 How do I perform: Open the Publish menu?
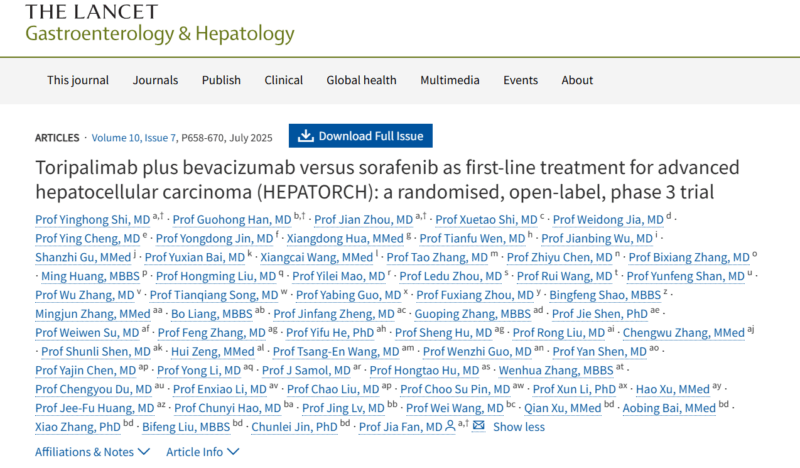click(221, 80)
